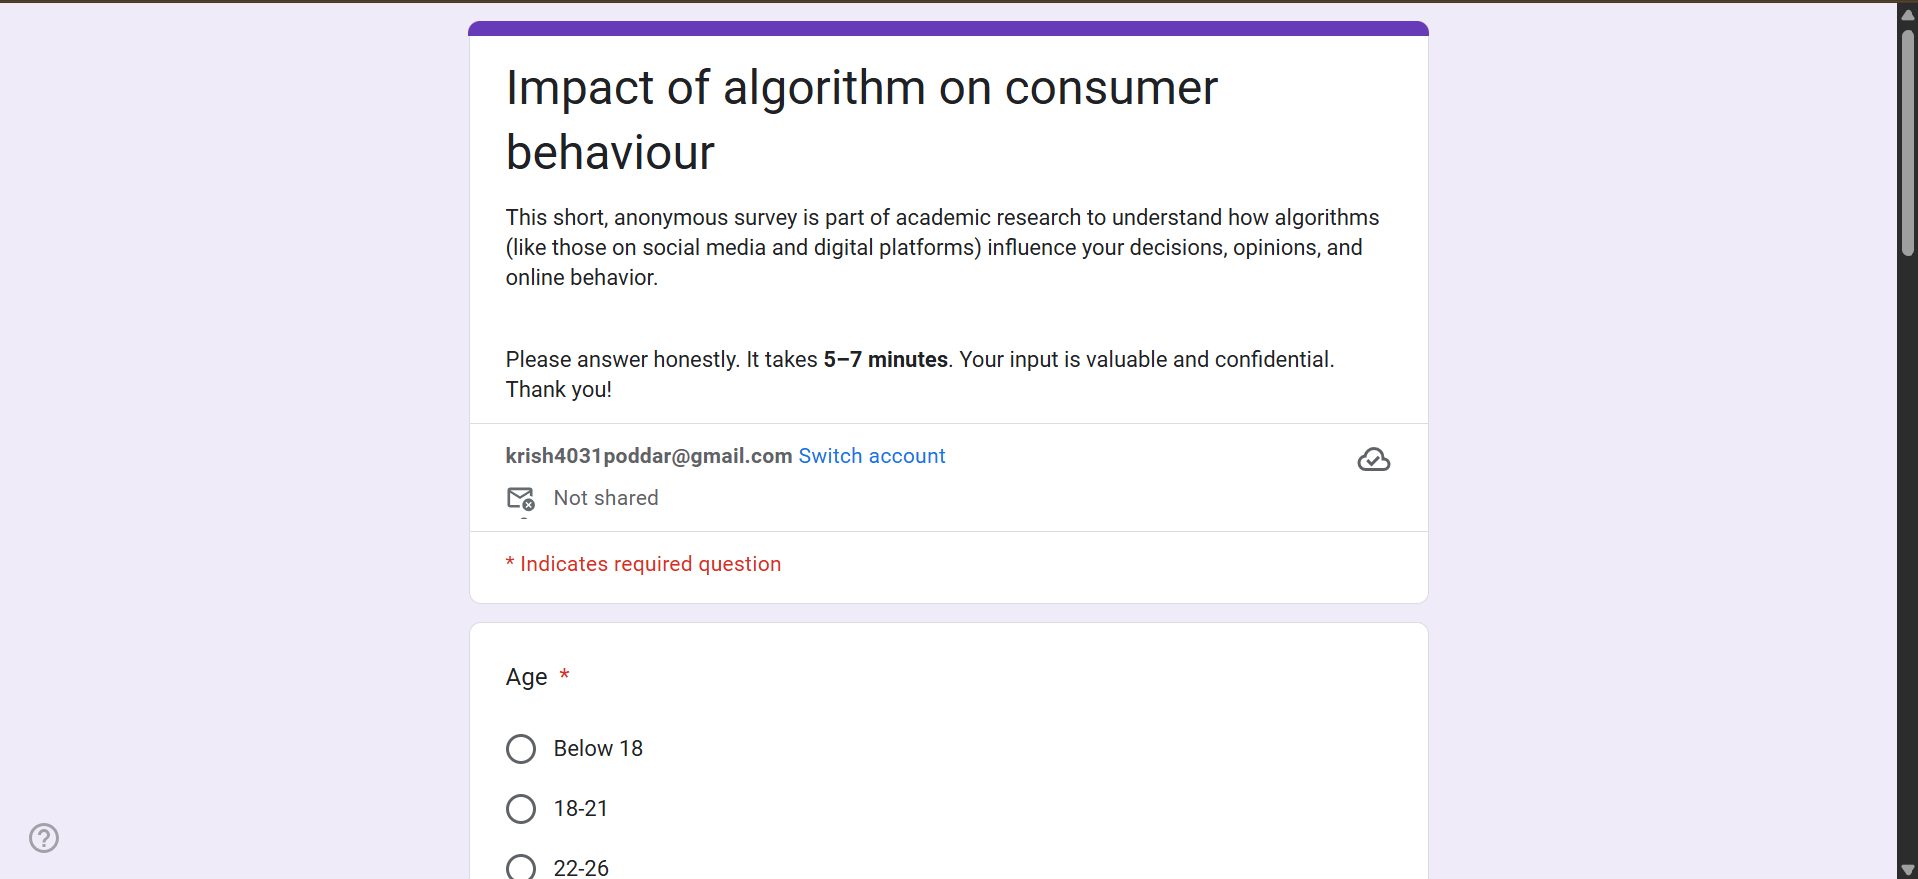Click the survey description paragraph
Screen dimensions: 1918x879
coord(942,248)
